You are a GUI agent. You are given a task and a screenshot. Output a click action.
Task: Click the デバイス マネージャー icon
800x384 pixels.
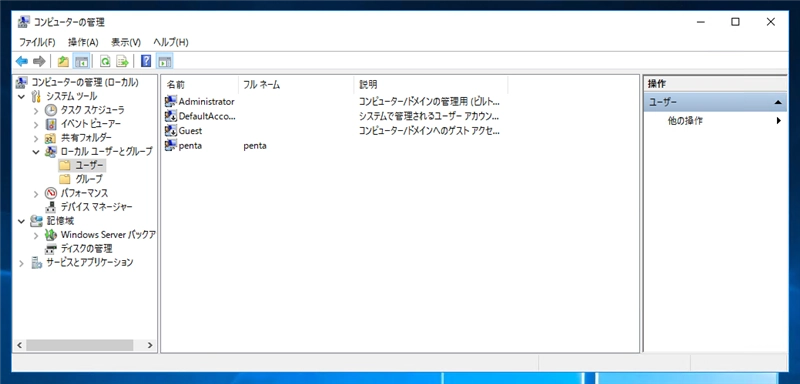coord(51,207)
